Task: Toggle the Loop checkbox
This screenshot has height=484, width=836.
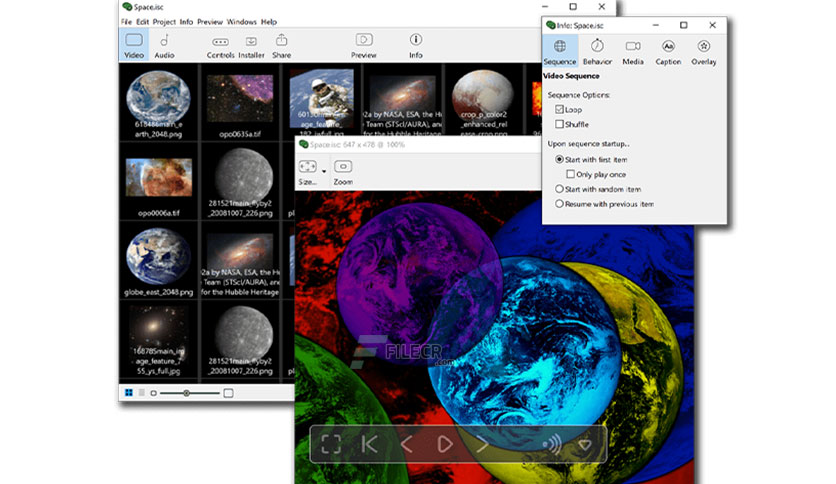Action: coord(559,109)
